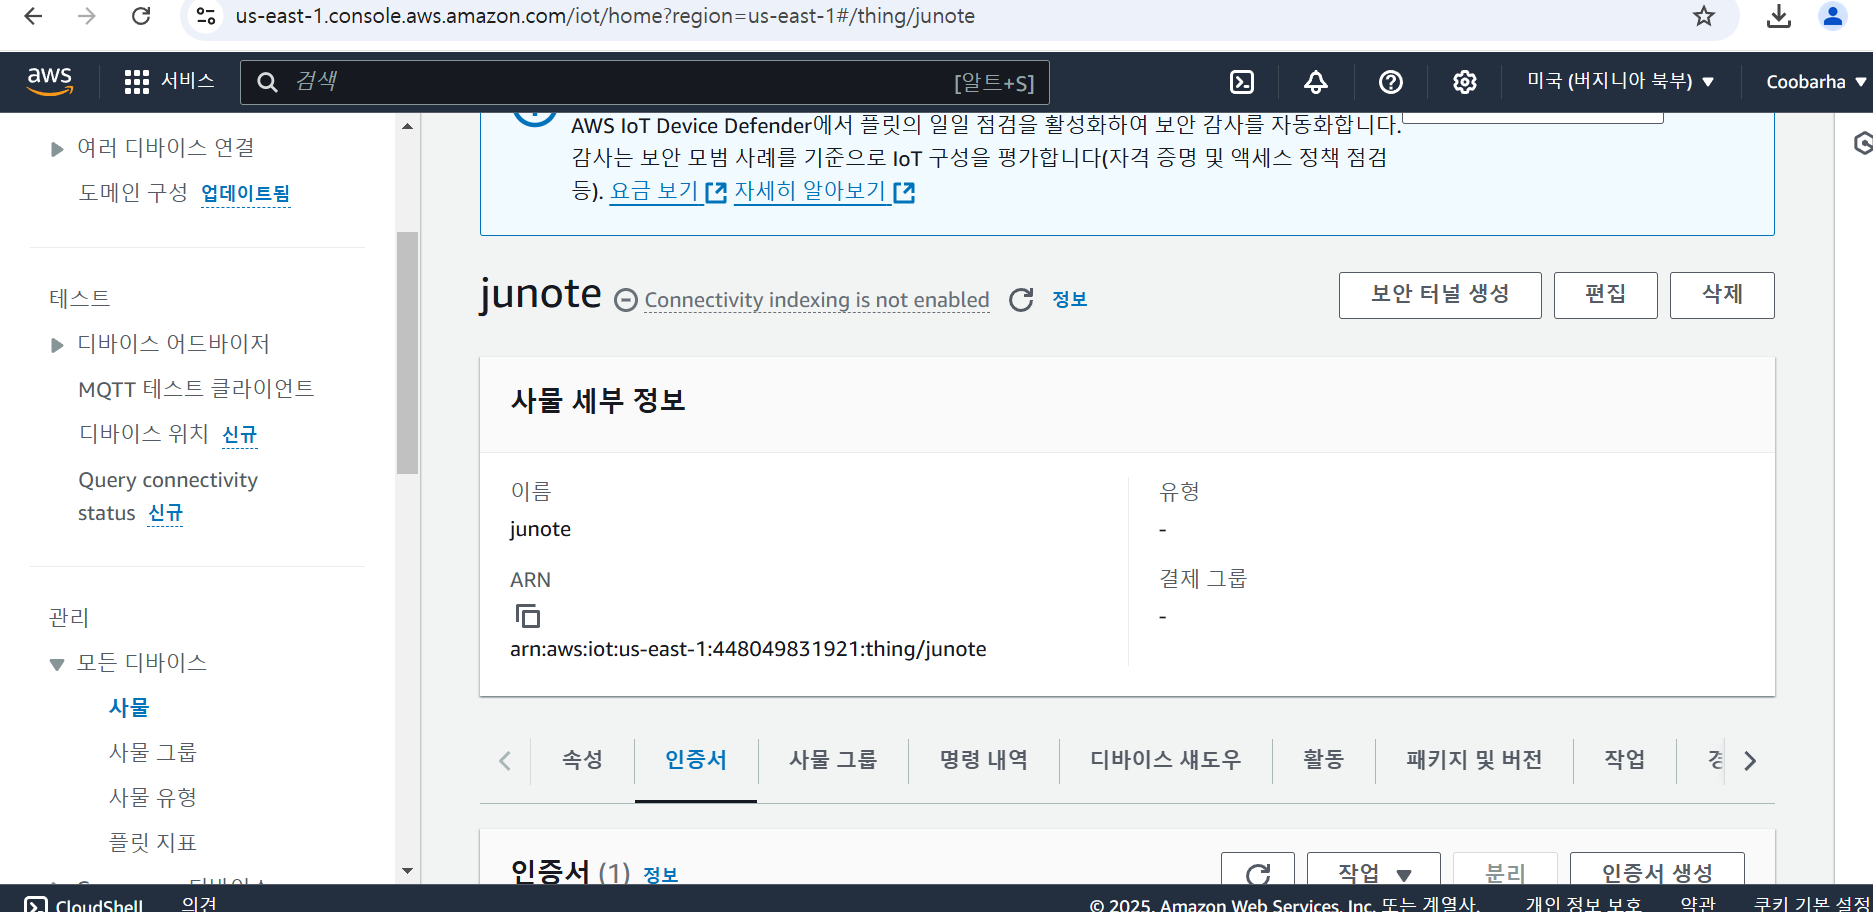Click connectivity indexing status circle icon
The width and height of the screenshot is (1873, 912).
click(x=626, y=300)
